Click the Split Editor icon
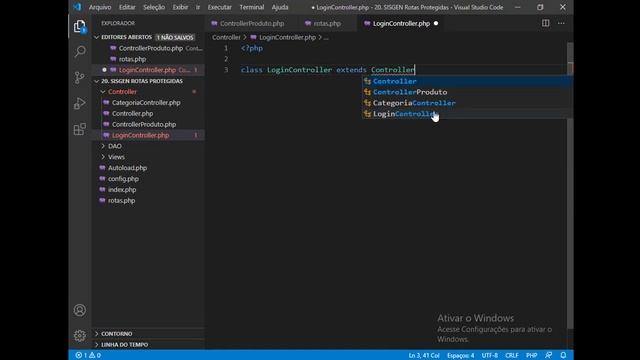 click(x=545, y=23)
